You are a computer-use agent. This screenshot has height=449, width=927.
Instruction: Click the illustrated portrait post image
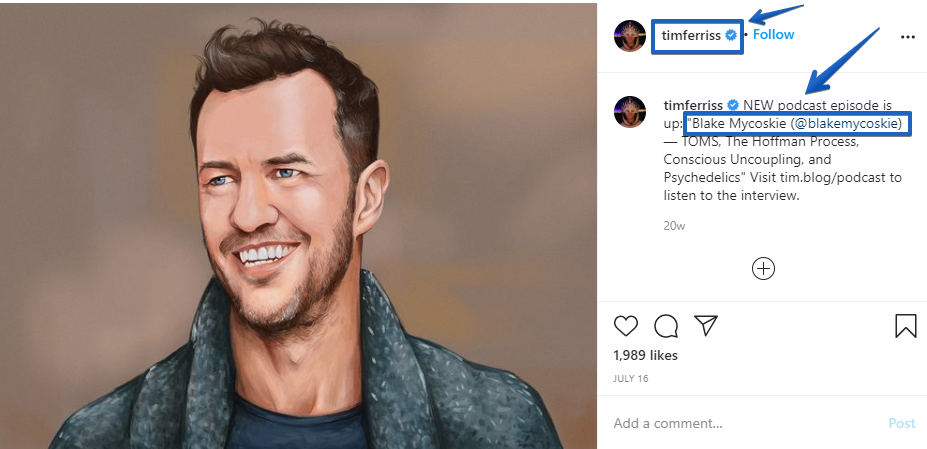[298, 226]
